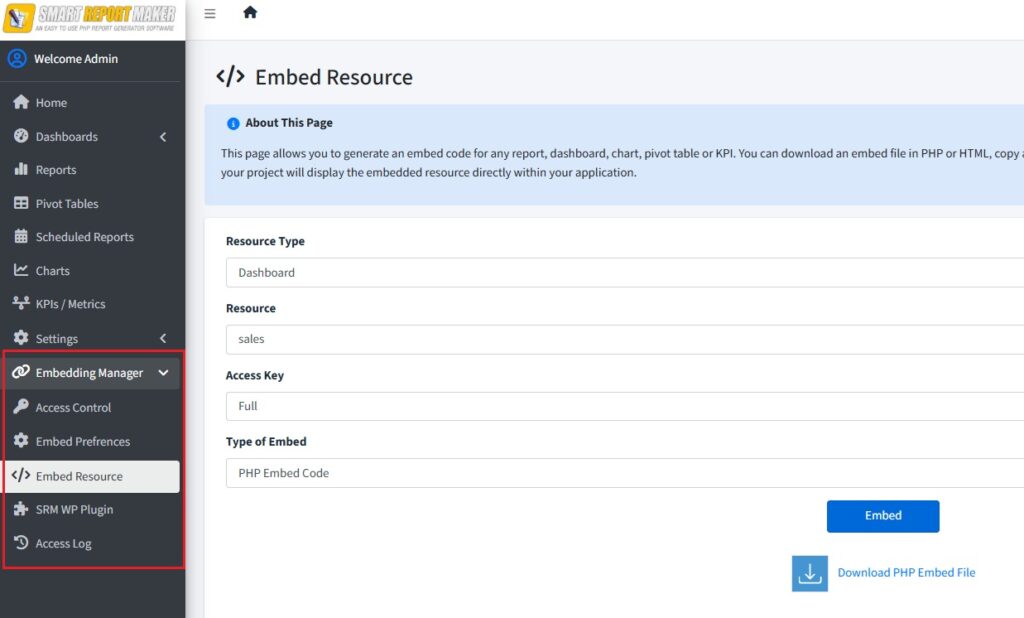Select the Access Control key icon

coord(20,407)
